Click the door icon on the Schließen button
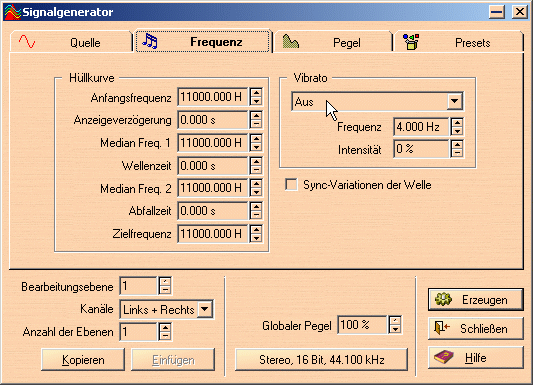Viewport: 533px width, 385px height. pos(442,328)
